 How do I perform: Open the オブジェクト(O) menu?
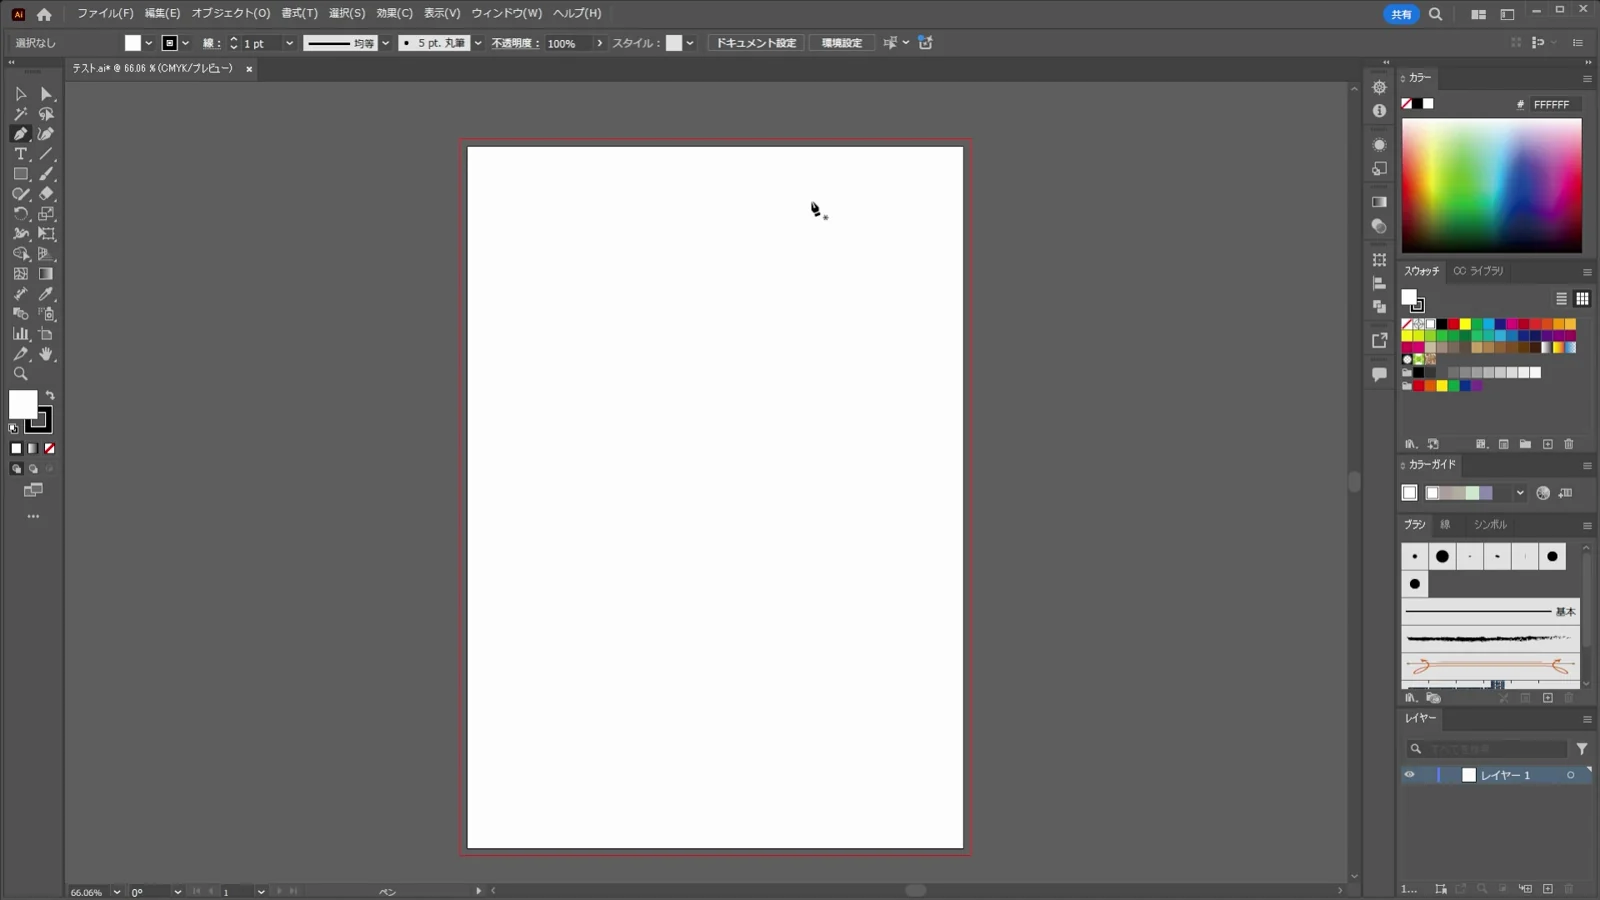[x=231, y=13]
